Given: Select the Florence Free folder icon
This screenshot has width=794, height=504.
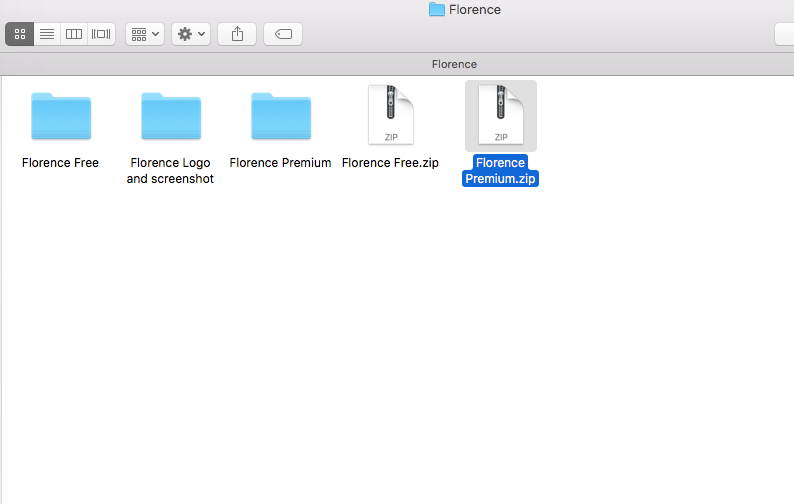Looking at the screenshot, I should (x=61, y=116).
